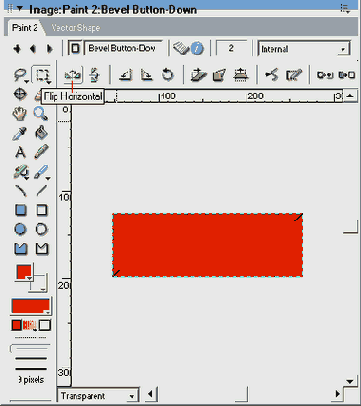Rotate the selection right

coord(147,75)
